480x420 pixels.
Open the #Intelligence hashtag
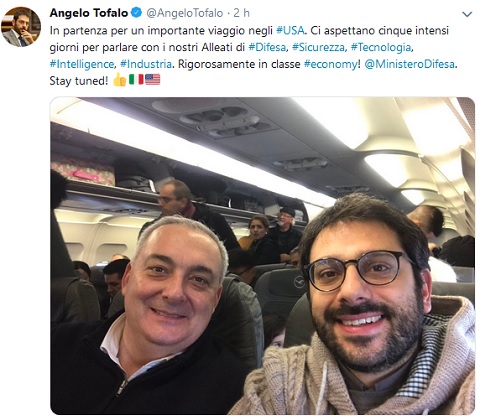[x=82, y=64]
